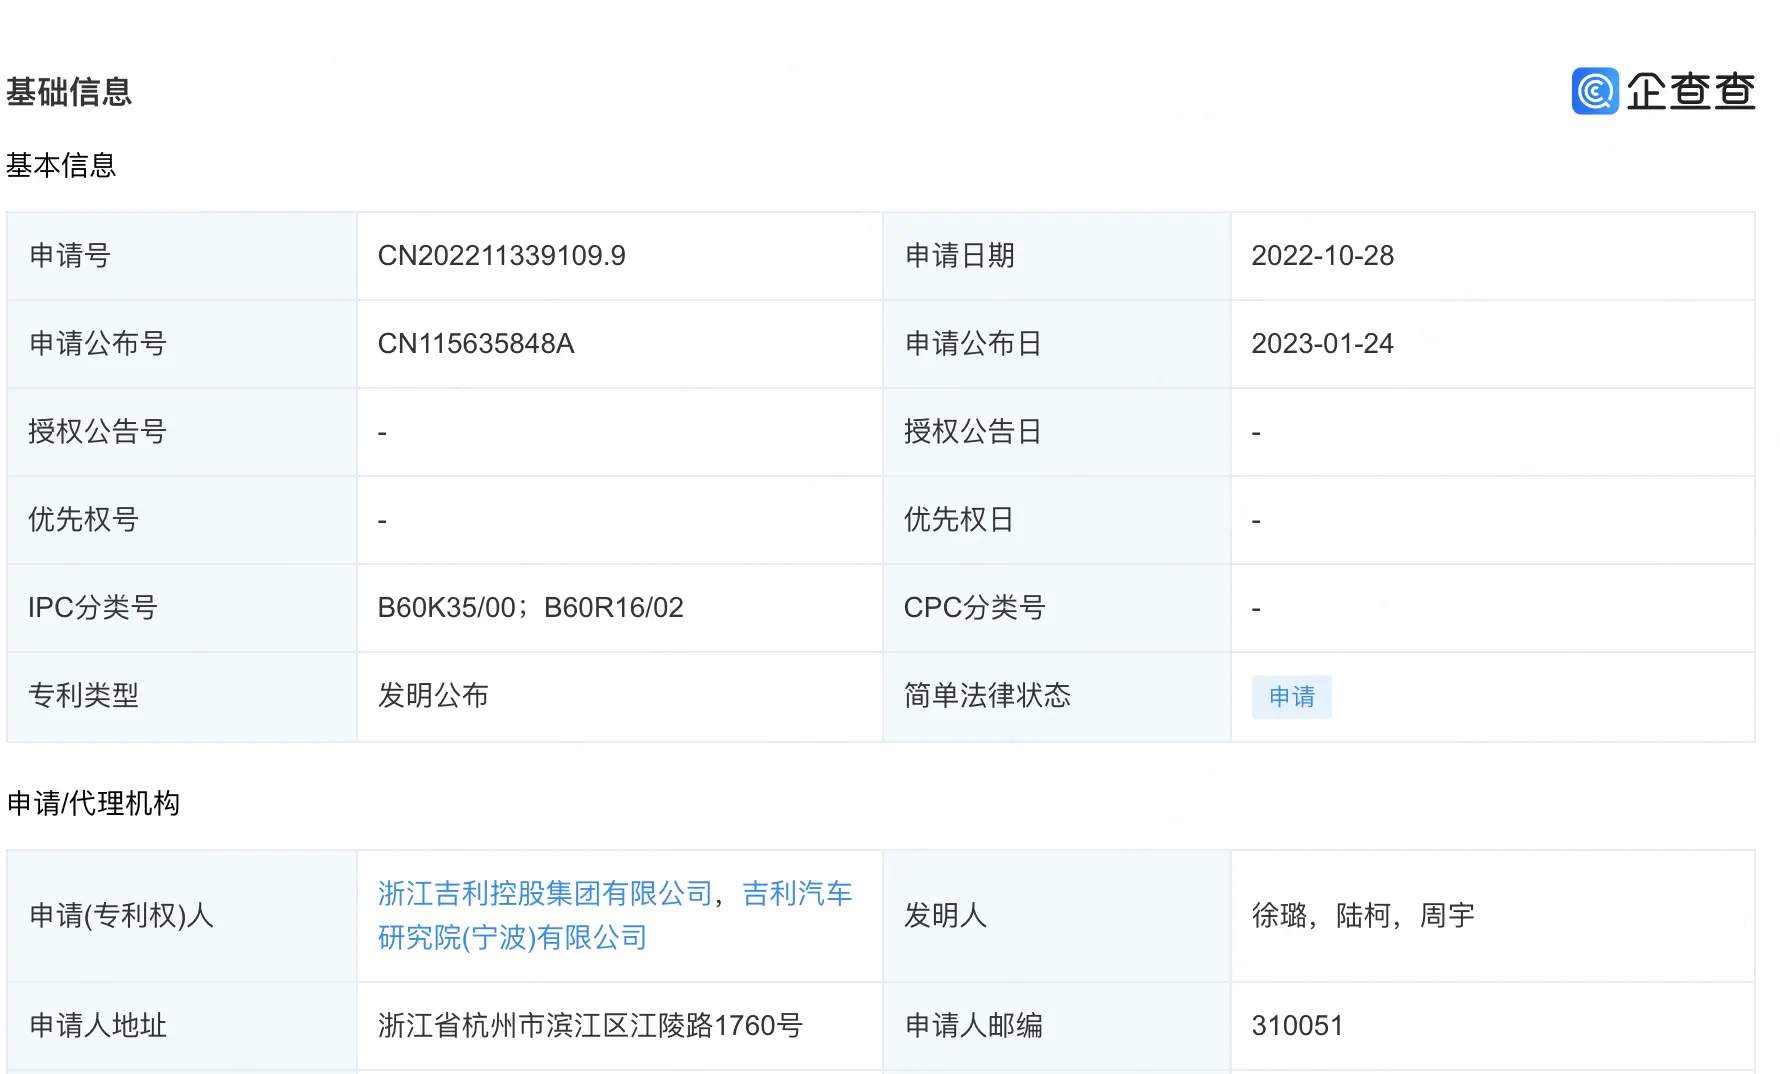Open 浙江吉利控股集团有限公司 applicant link

[x=545, y=893]
